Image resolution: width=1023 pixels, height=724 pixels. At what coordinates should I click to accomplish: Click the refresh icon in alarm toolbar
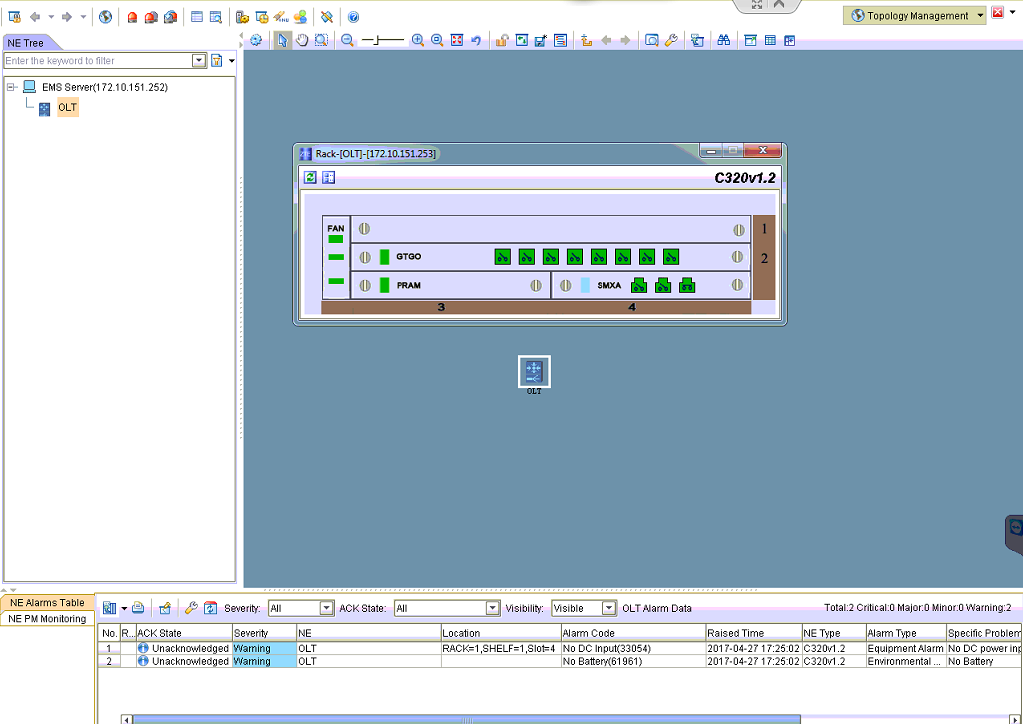(x=210, y=608)
